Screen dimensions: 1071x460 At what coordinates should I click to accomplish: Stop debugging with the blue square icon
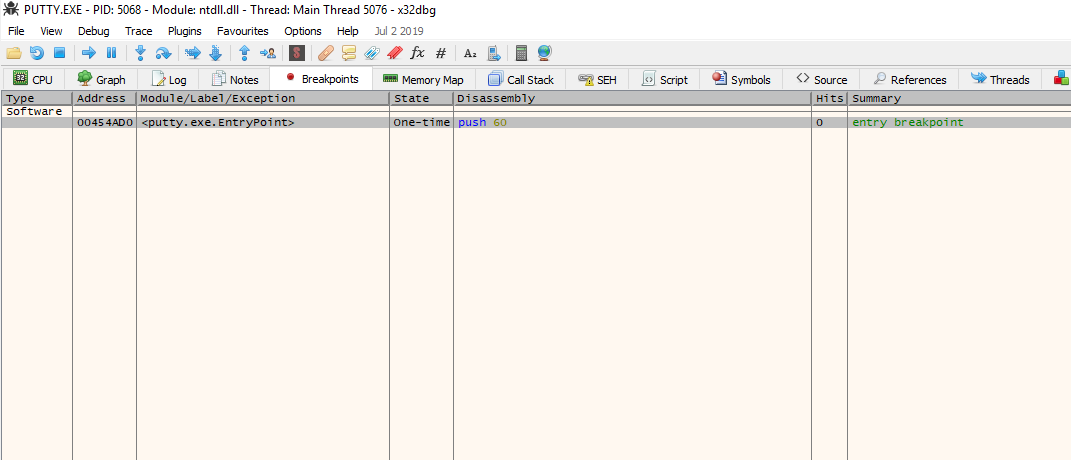tap(59, 53)
